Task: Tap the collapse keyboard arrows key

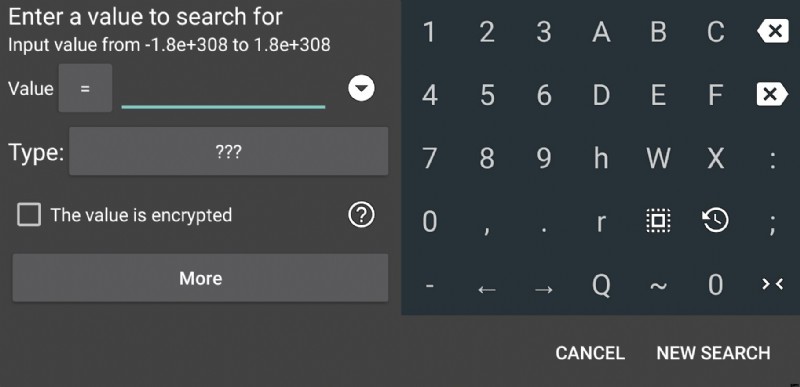Action: (772, 285)
